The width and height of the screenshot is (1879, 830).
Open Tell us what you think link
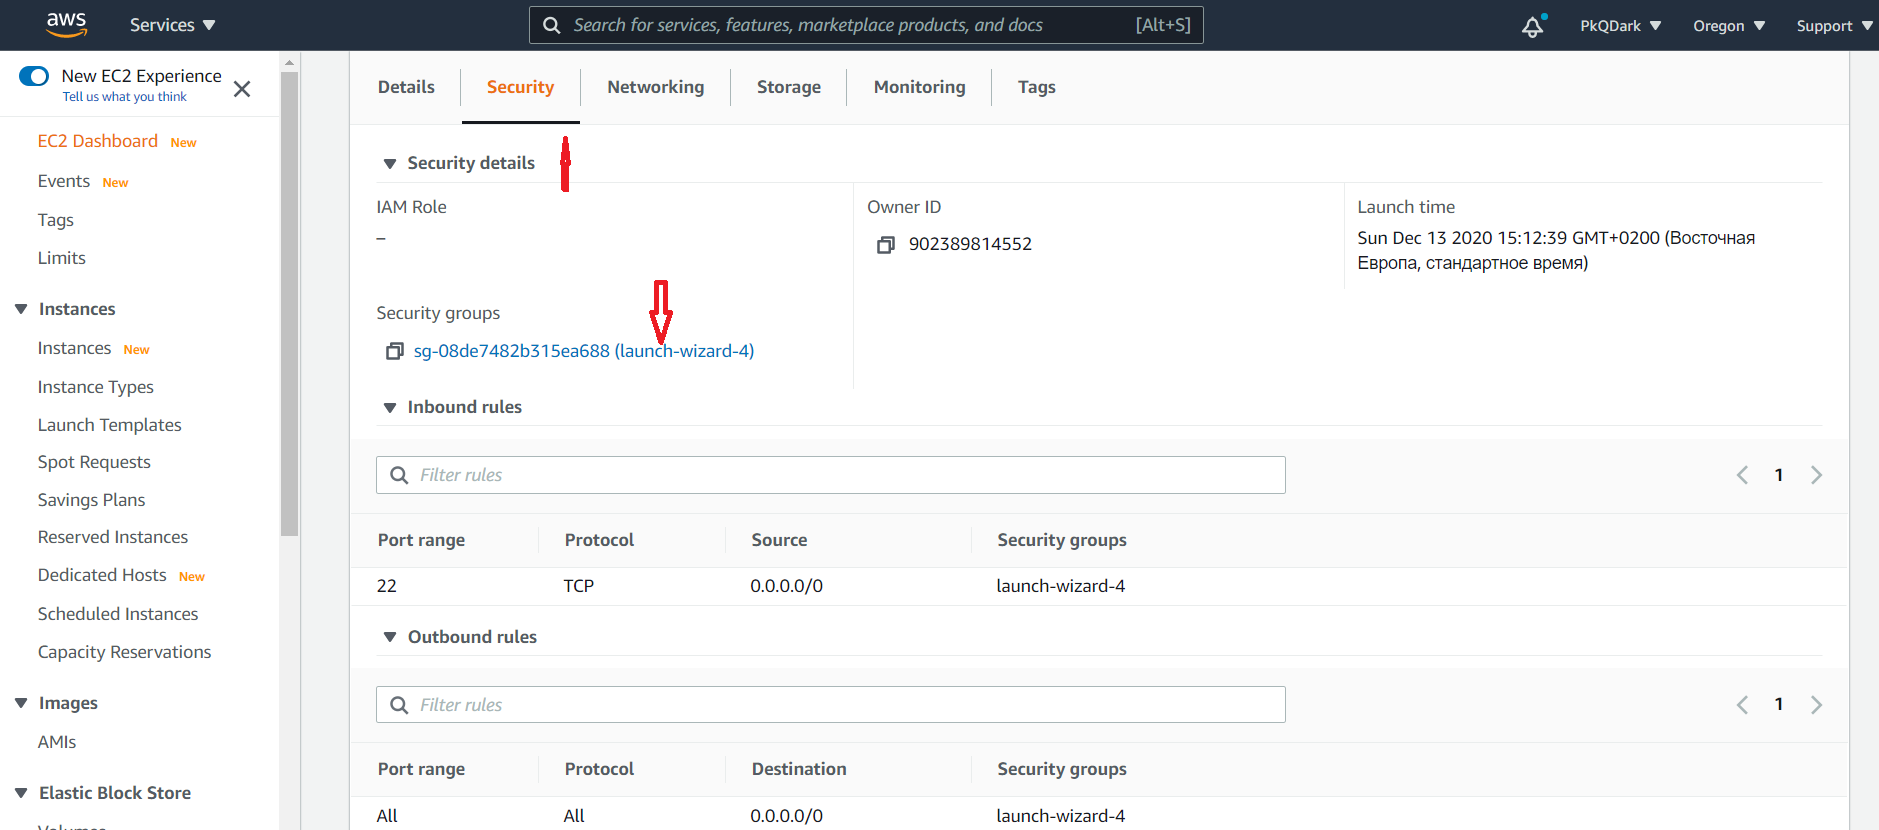tap(125, 97)
